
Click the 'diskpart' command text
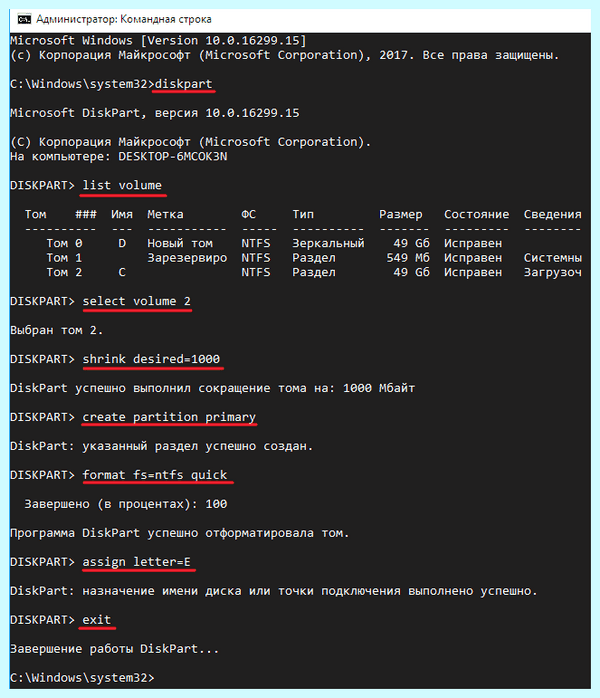tap(183, 84)
